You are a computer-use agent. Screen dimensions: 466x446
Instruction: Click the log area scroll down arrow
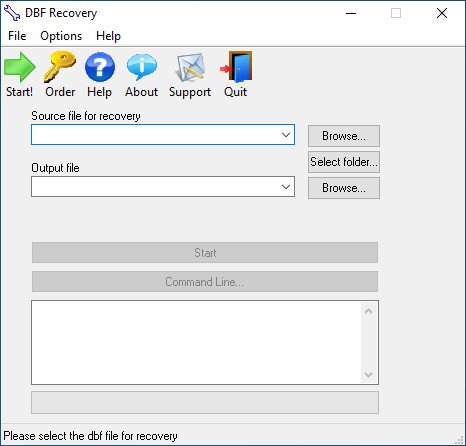point(369,374)
